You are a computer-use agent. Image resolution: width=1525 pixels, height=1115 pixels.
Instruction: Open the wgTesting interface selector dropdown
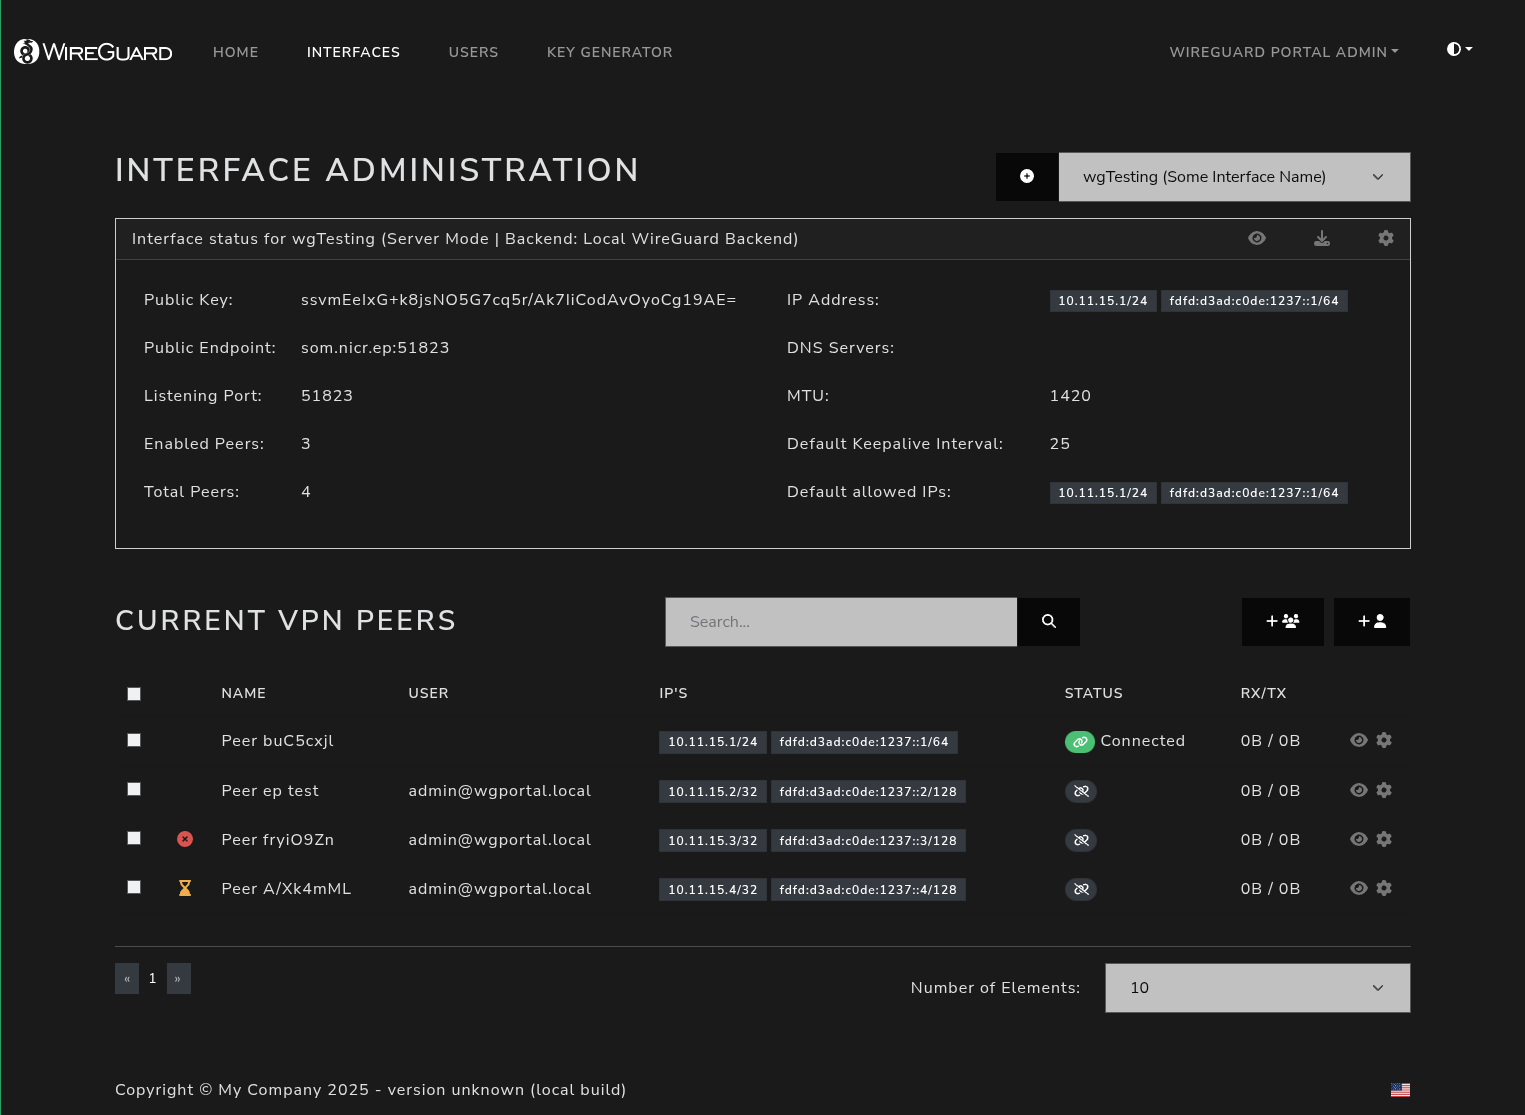click(x=1233, y=177)
